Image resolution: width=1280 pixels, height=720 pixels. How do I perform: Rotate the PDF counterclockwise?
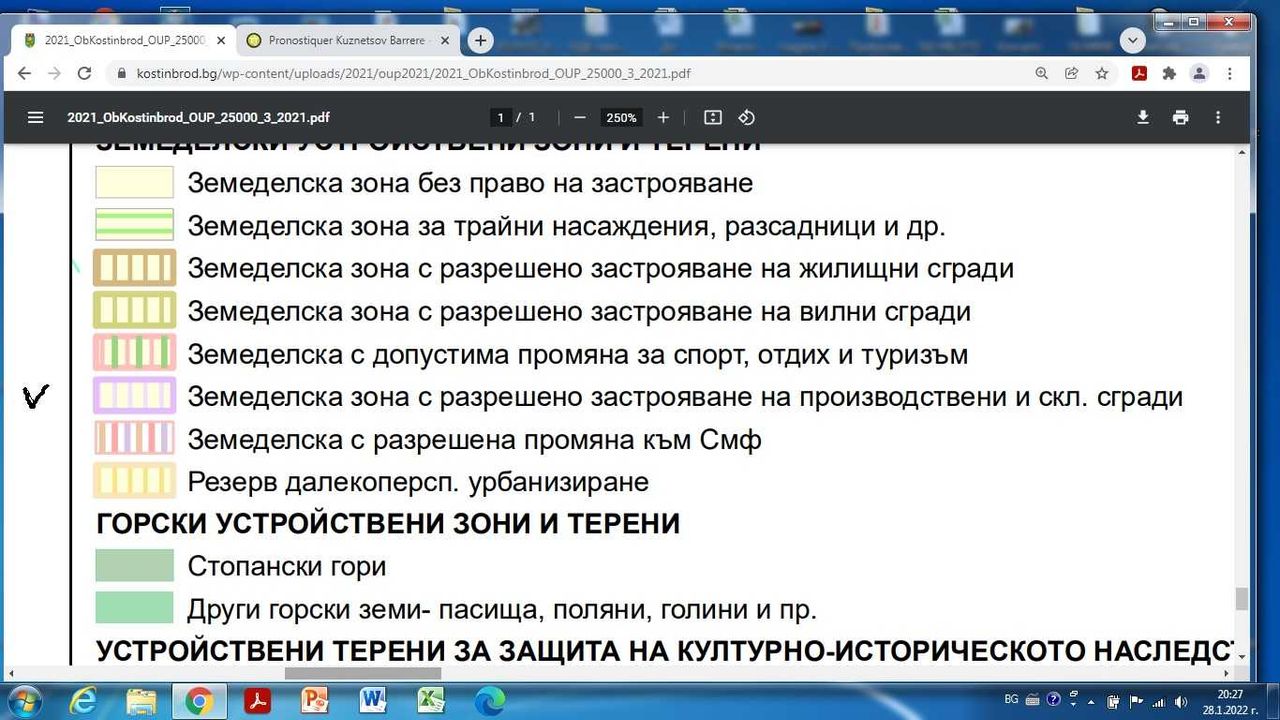pyautogui.click(x=746, y=117)
